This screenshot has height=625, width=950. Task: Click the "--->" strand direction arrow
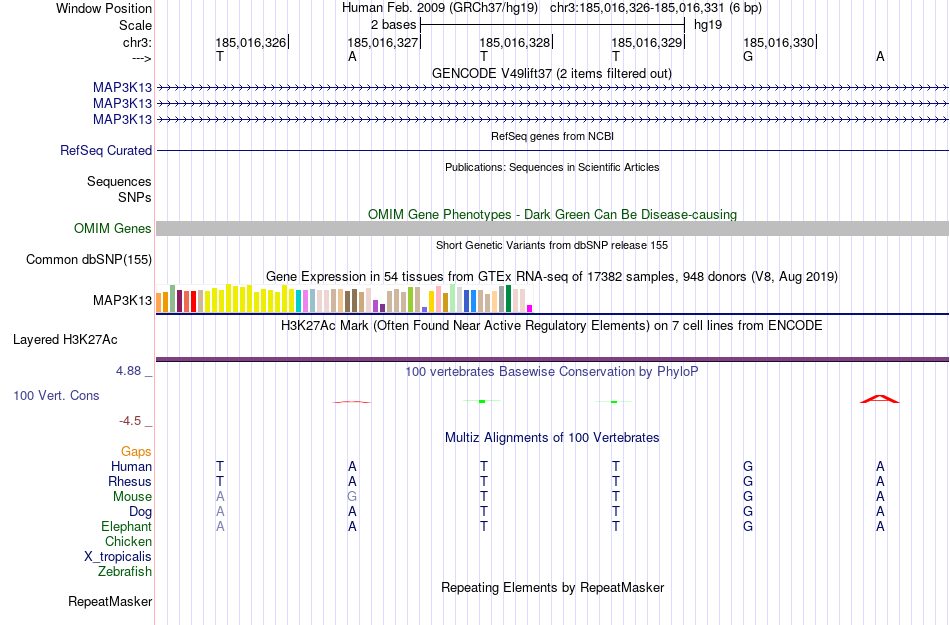click(x=141, y=58)
